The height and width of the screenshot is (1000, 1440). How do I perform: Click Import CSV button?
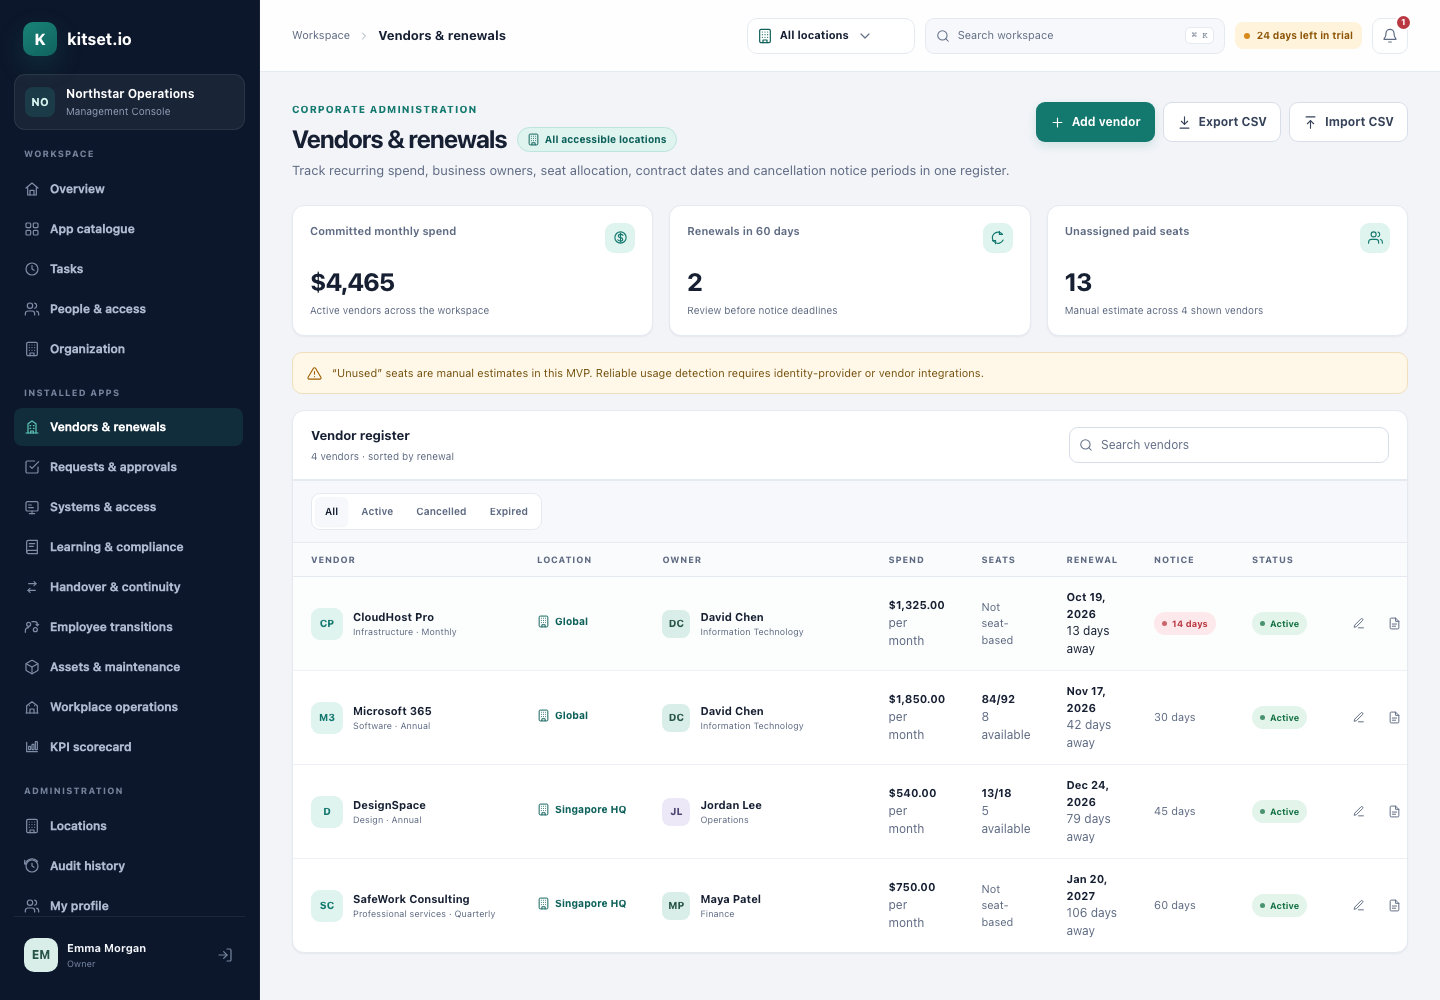tap(1348, 122)
